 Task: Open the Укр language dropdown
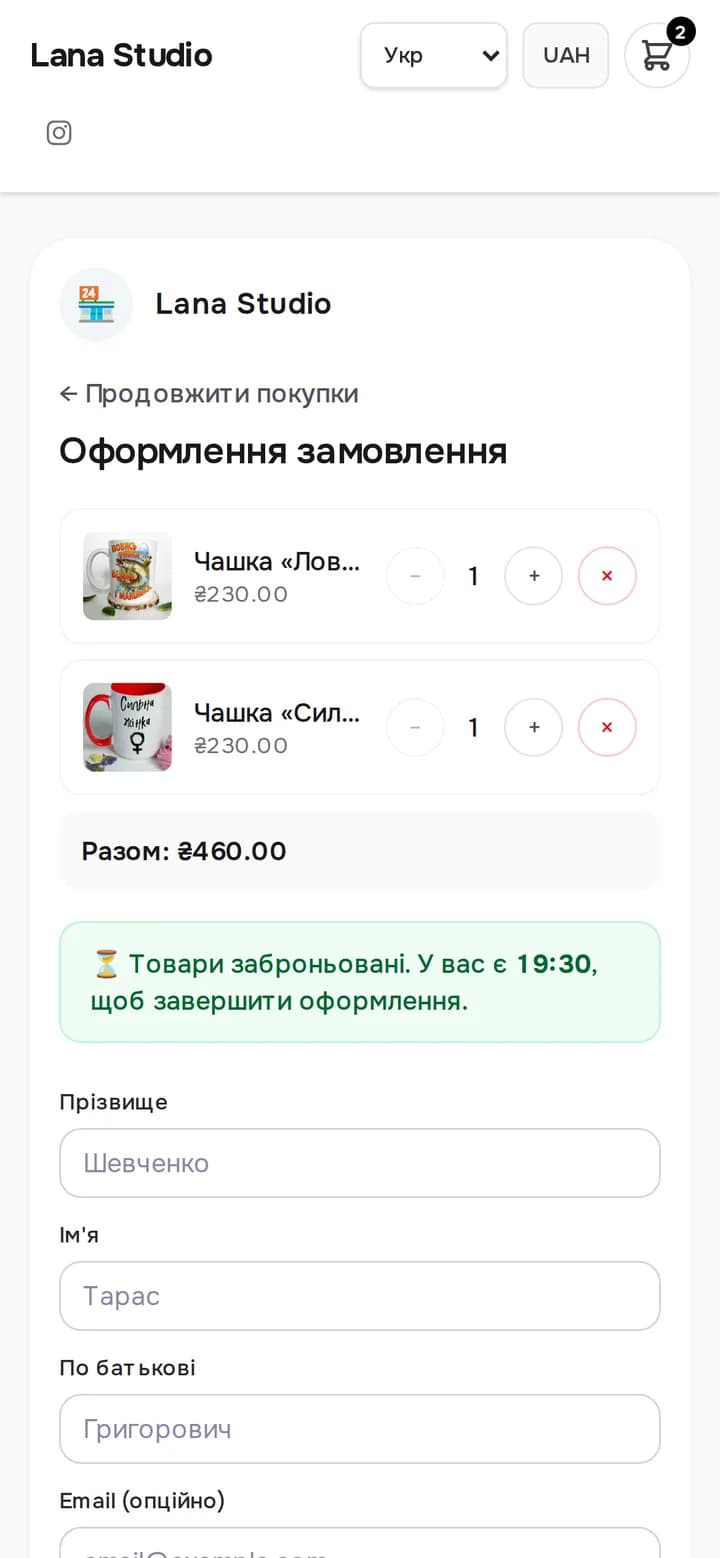tap(434, 55)
